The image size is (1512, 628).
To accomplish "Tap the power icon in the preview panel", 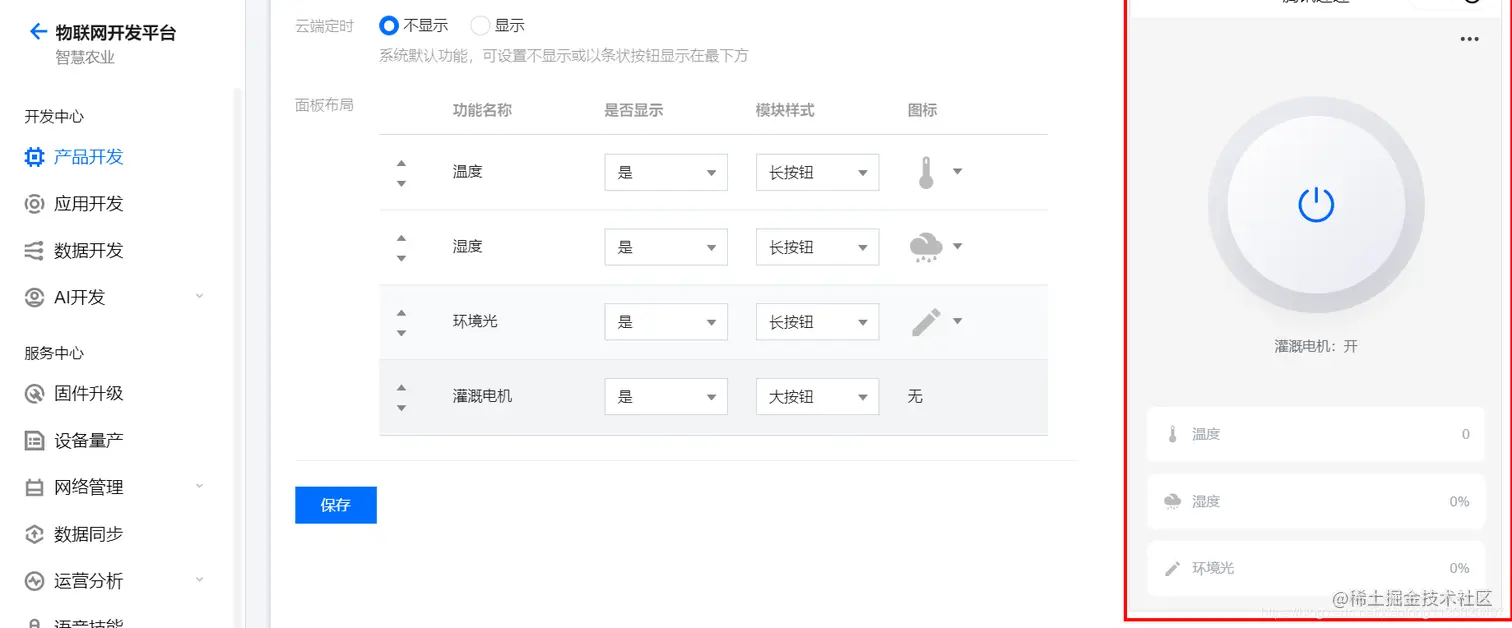I will [1316, 204].
